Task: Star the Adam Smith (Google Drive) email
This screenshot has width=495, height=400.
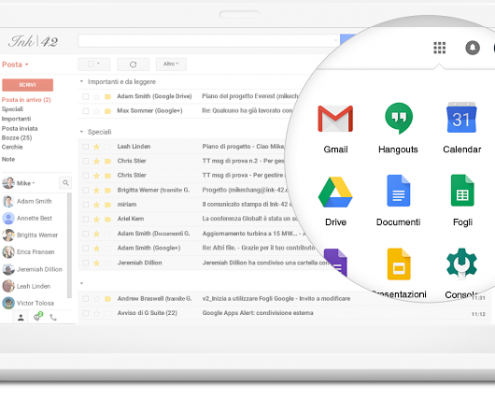Action: pos(96,97)
